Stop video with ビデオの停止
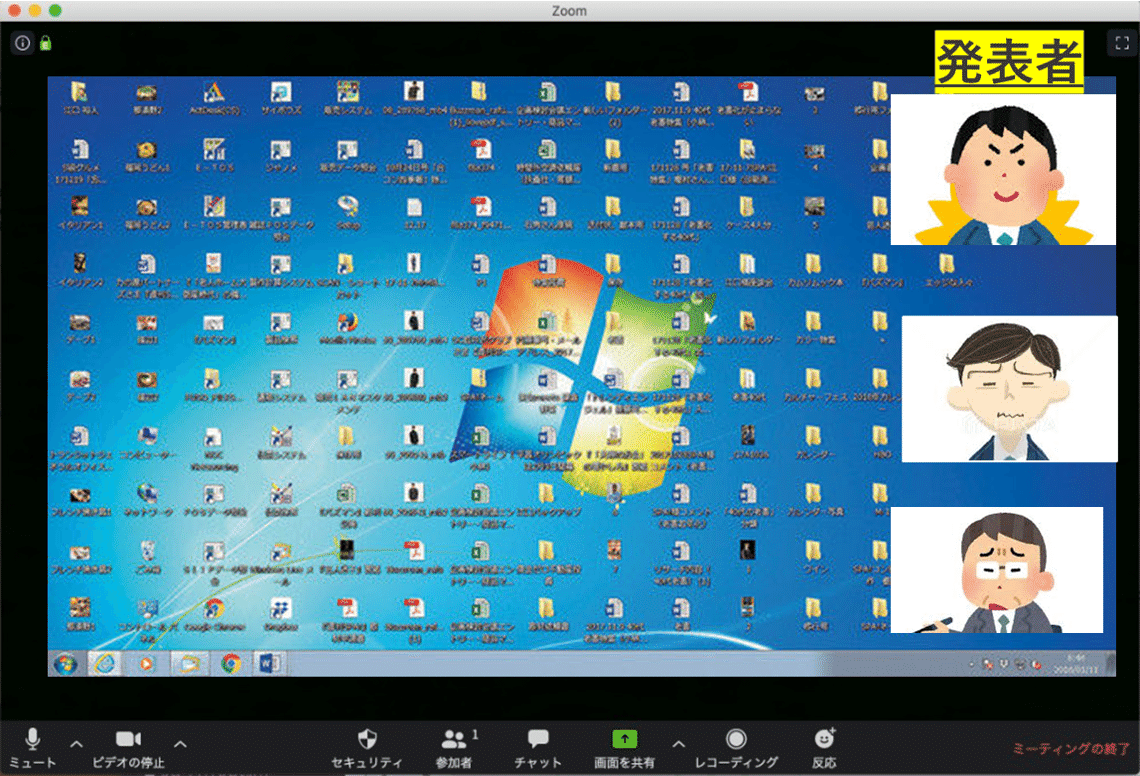 pyautogui.click(x=128, y=748)
